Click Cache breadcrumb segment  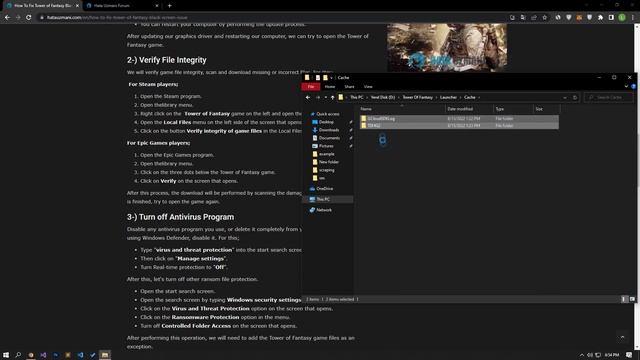(x=470, y=98)
